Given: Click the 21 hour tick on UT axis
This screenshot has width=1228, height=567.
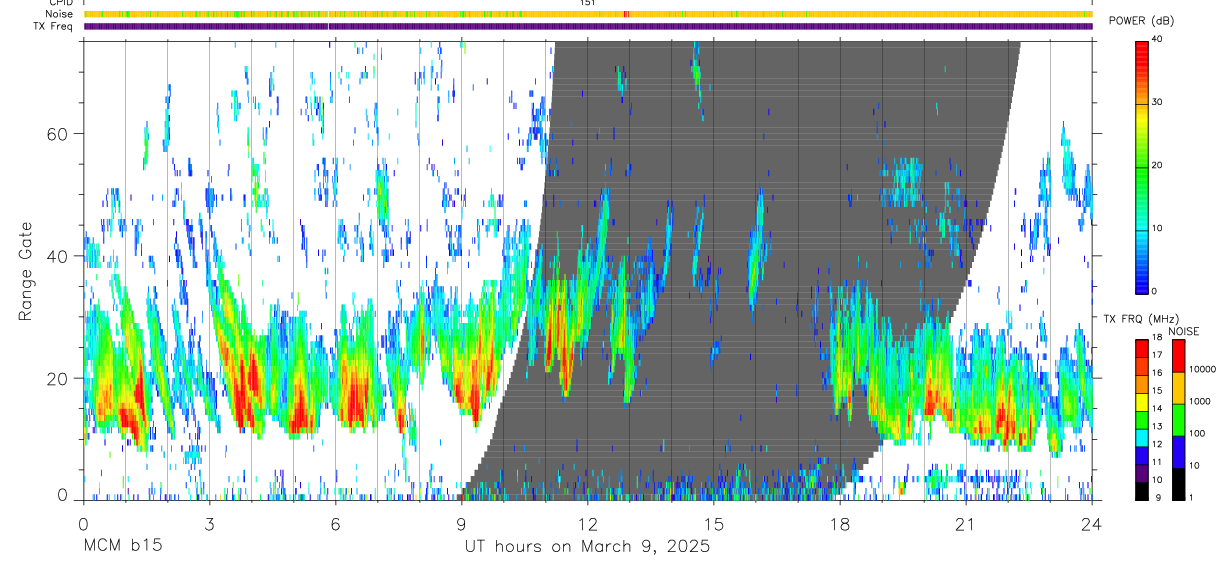Looking at the screenshot, I should pos(966,523).
